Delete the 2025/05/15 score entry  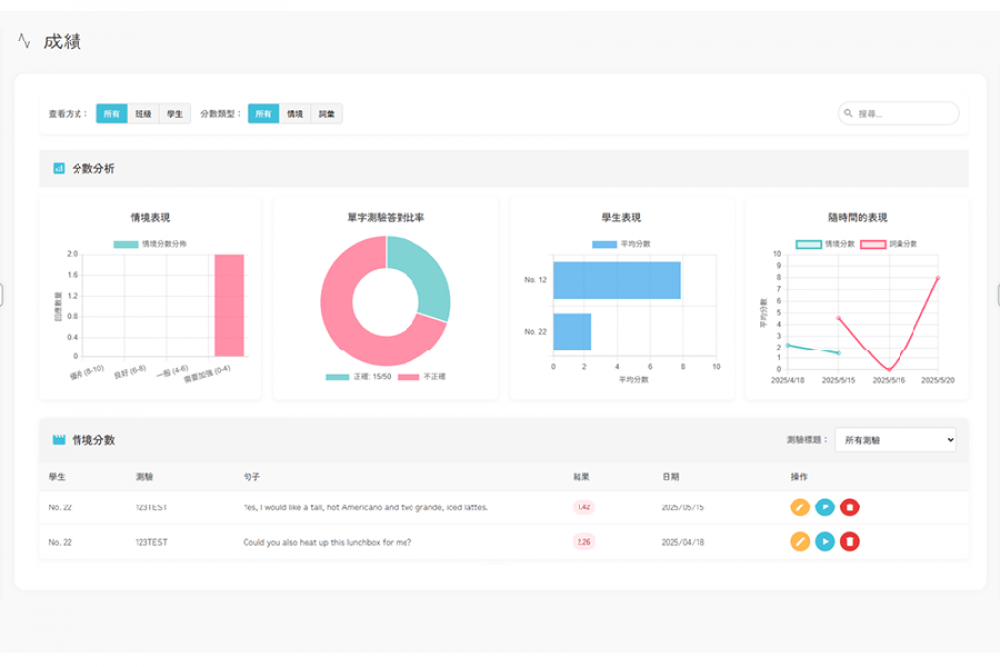click(x=849, y=507)
